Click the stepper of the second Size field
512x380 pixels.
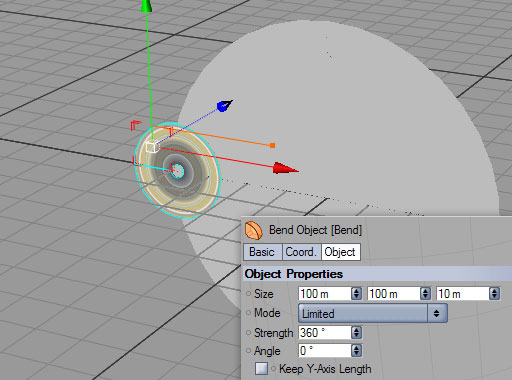point(425,294)
